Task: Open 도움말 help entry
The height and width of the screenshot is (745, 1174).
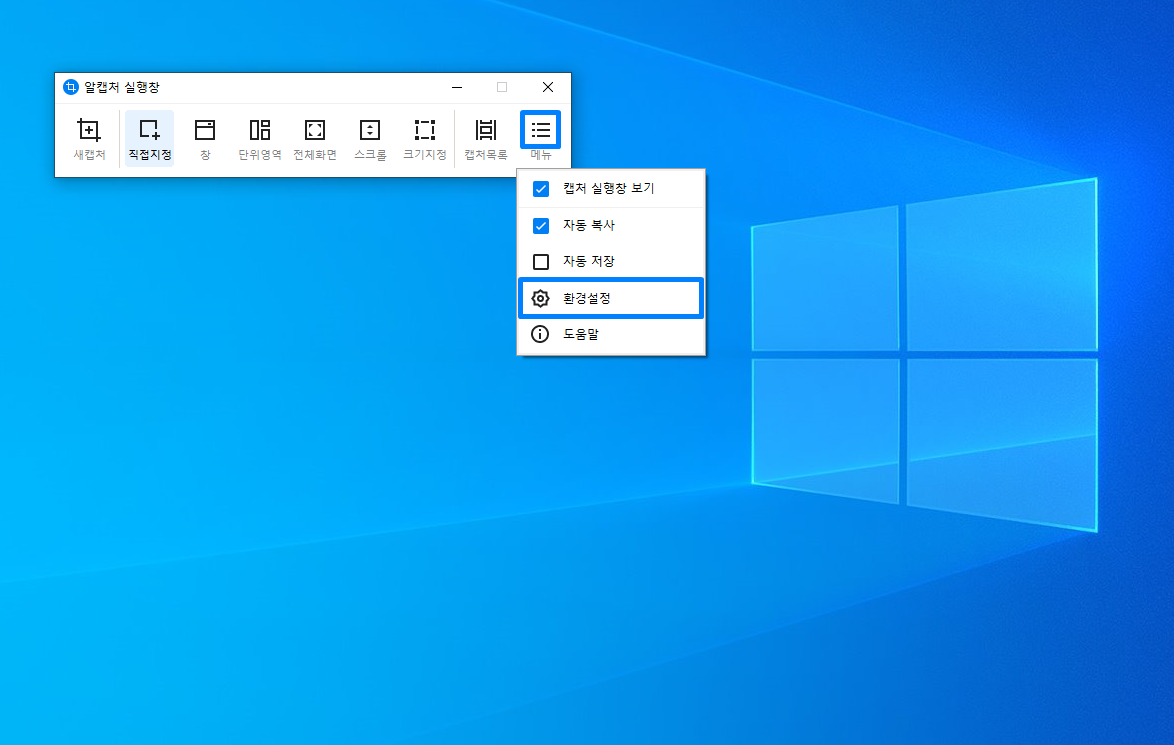Action: click(611, 334)
